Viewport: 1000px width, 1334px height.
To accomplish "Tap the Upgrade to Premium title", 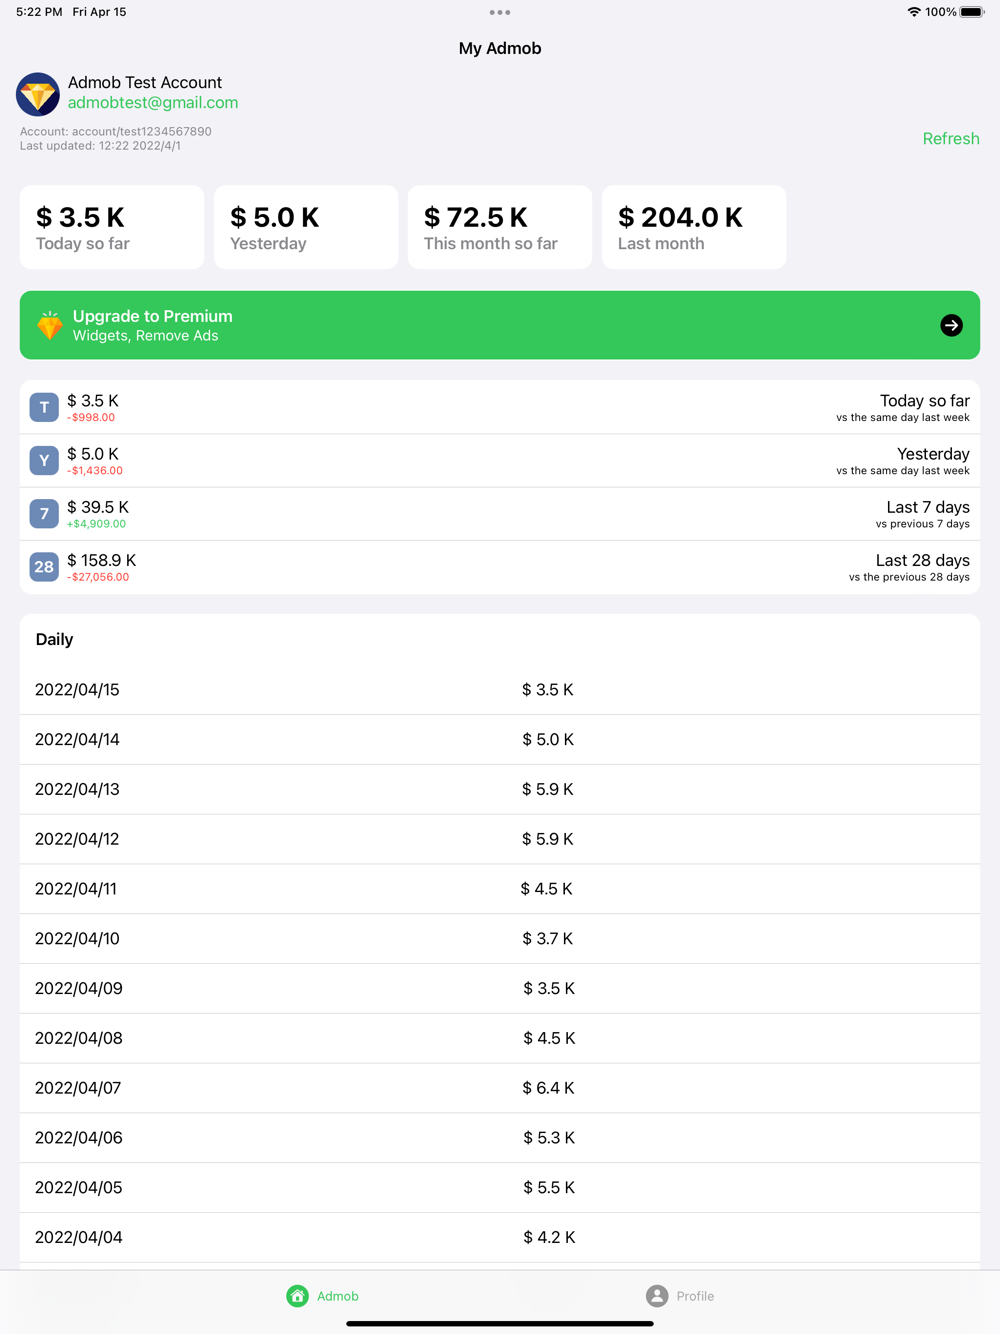I will coord(153,316).
